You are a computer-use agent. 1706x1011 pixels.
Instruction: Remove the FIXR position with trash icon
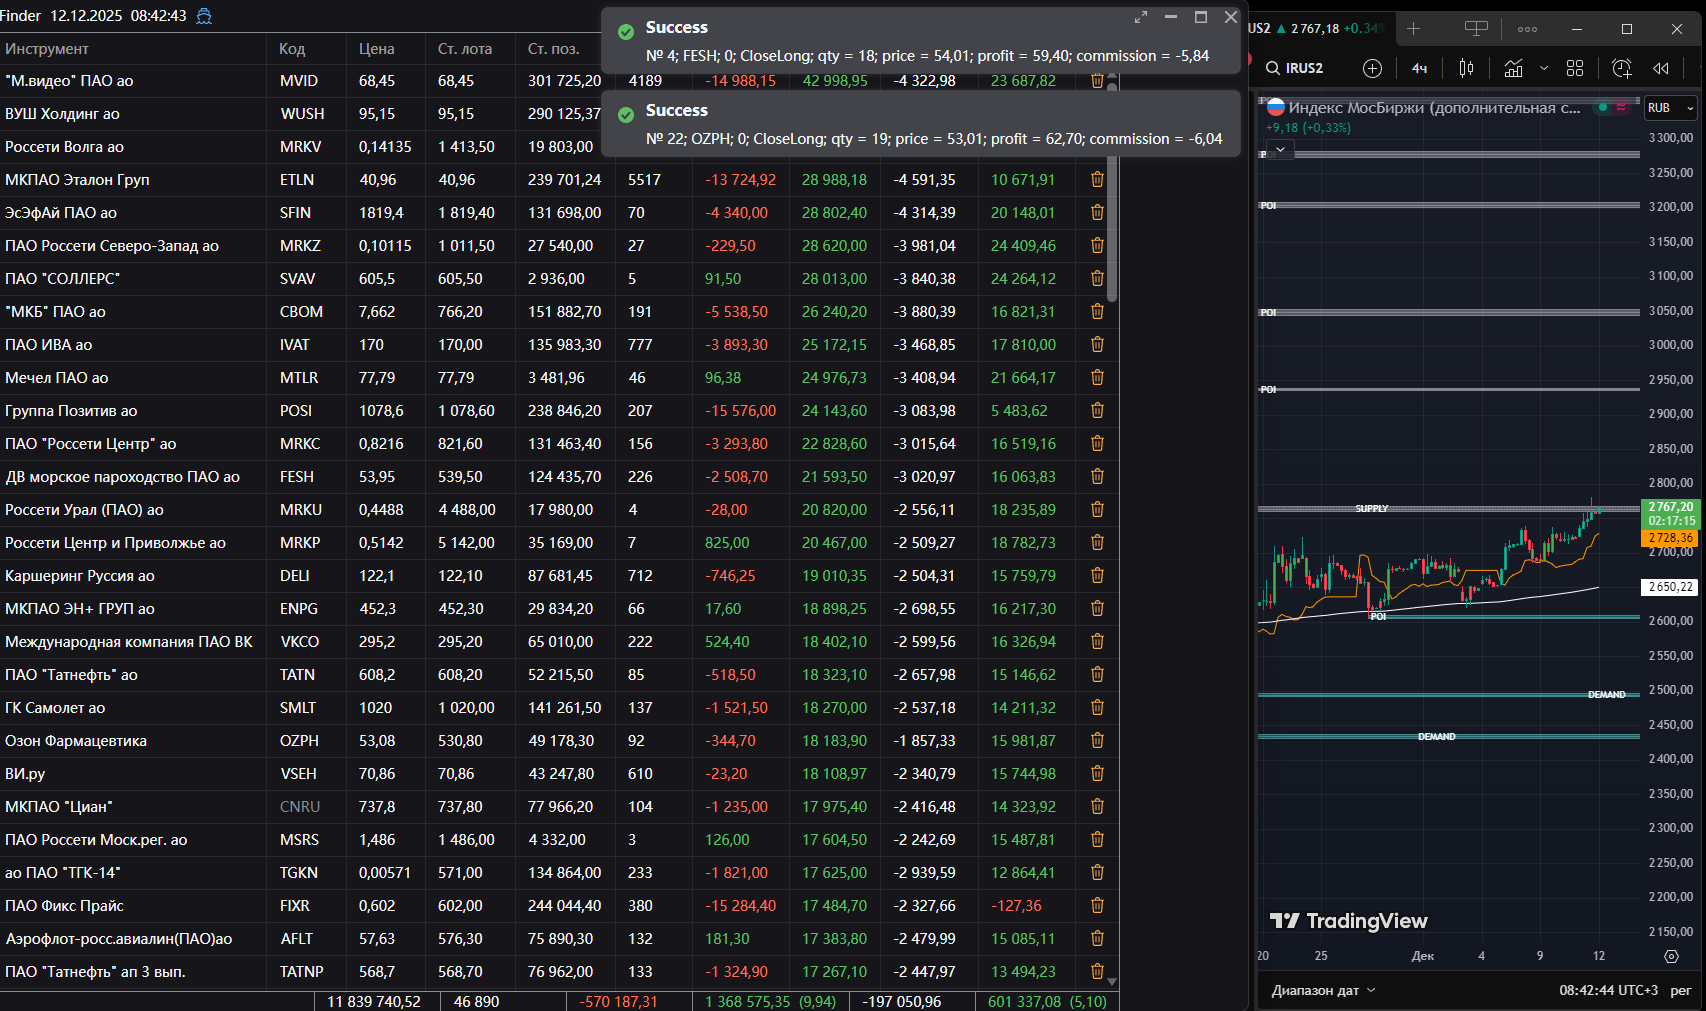[x=1097, y=905]
